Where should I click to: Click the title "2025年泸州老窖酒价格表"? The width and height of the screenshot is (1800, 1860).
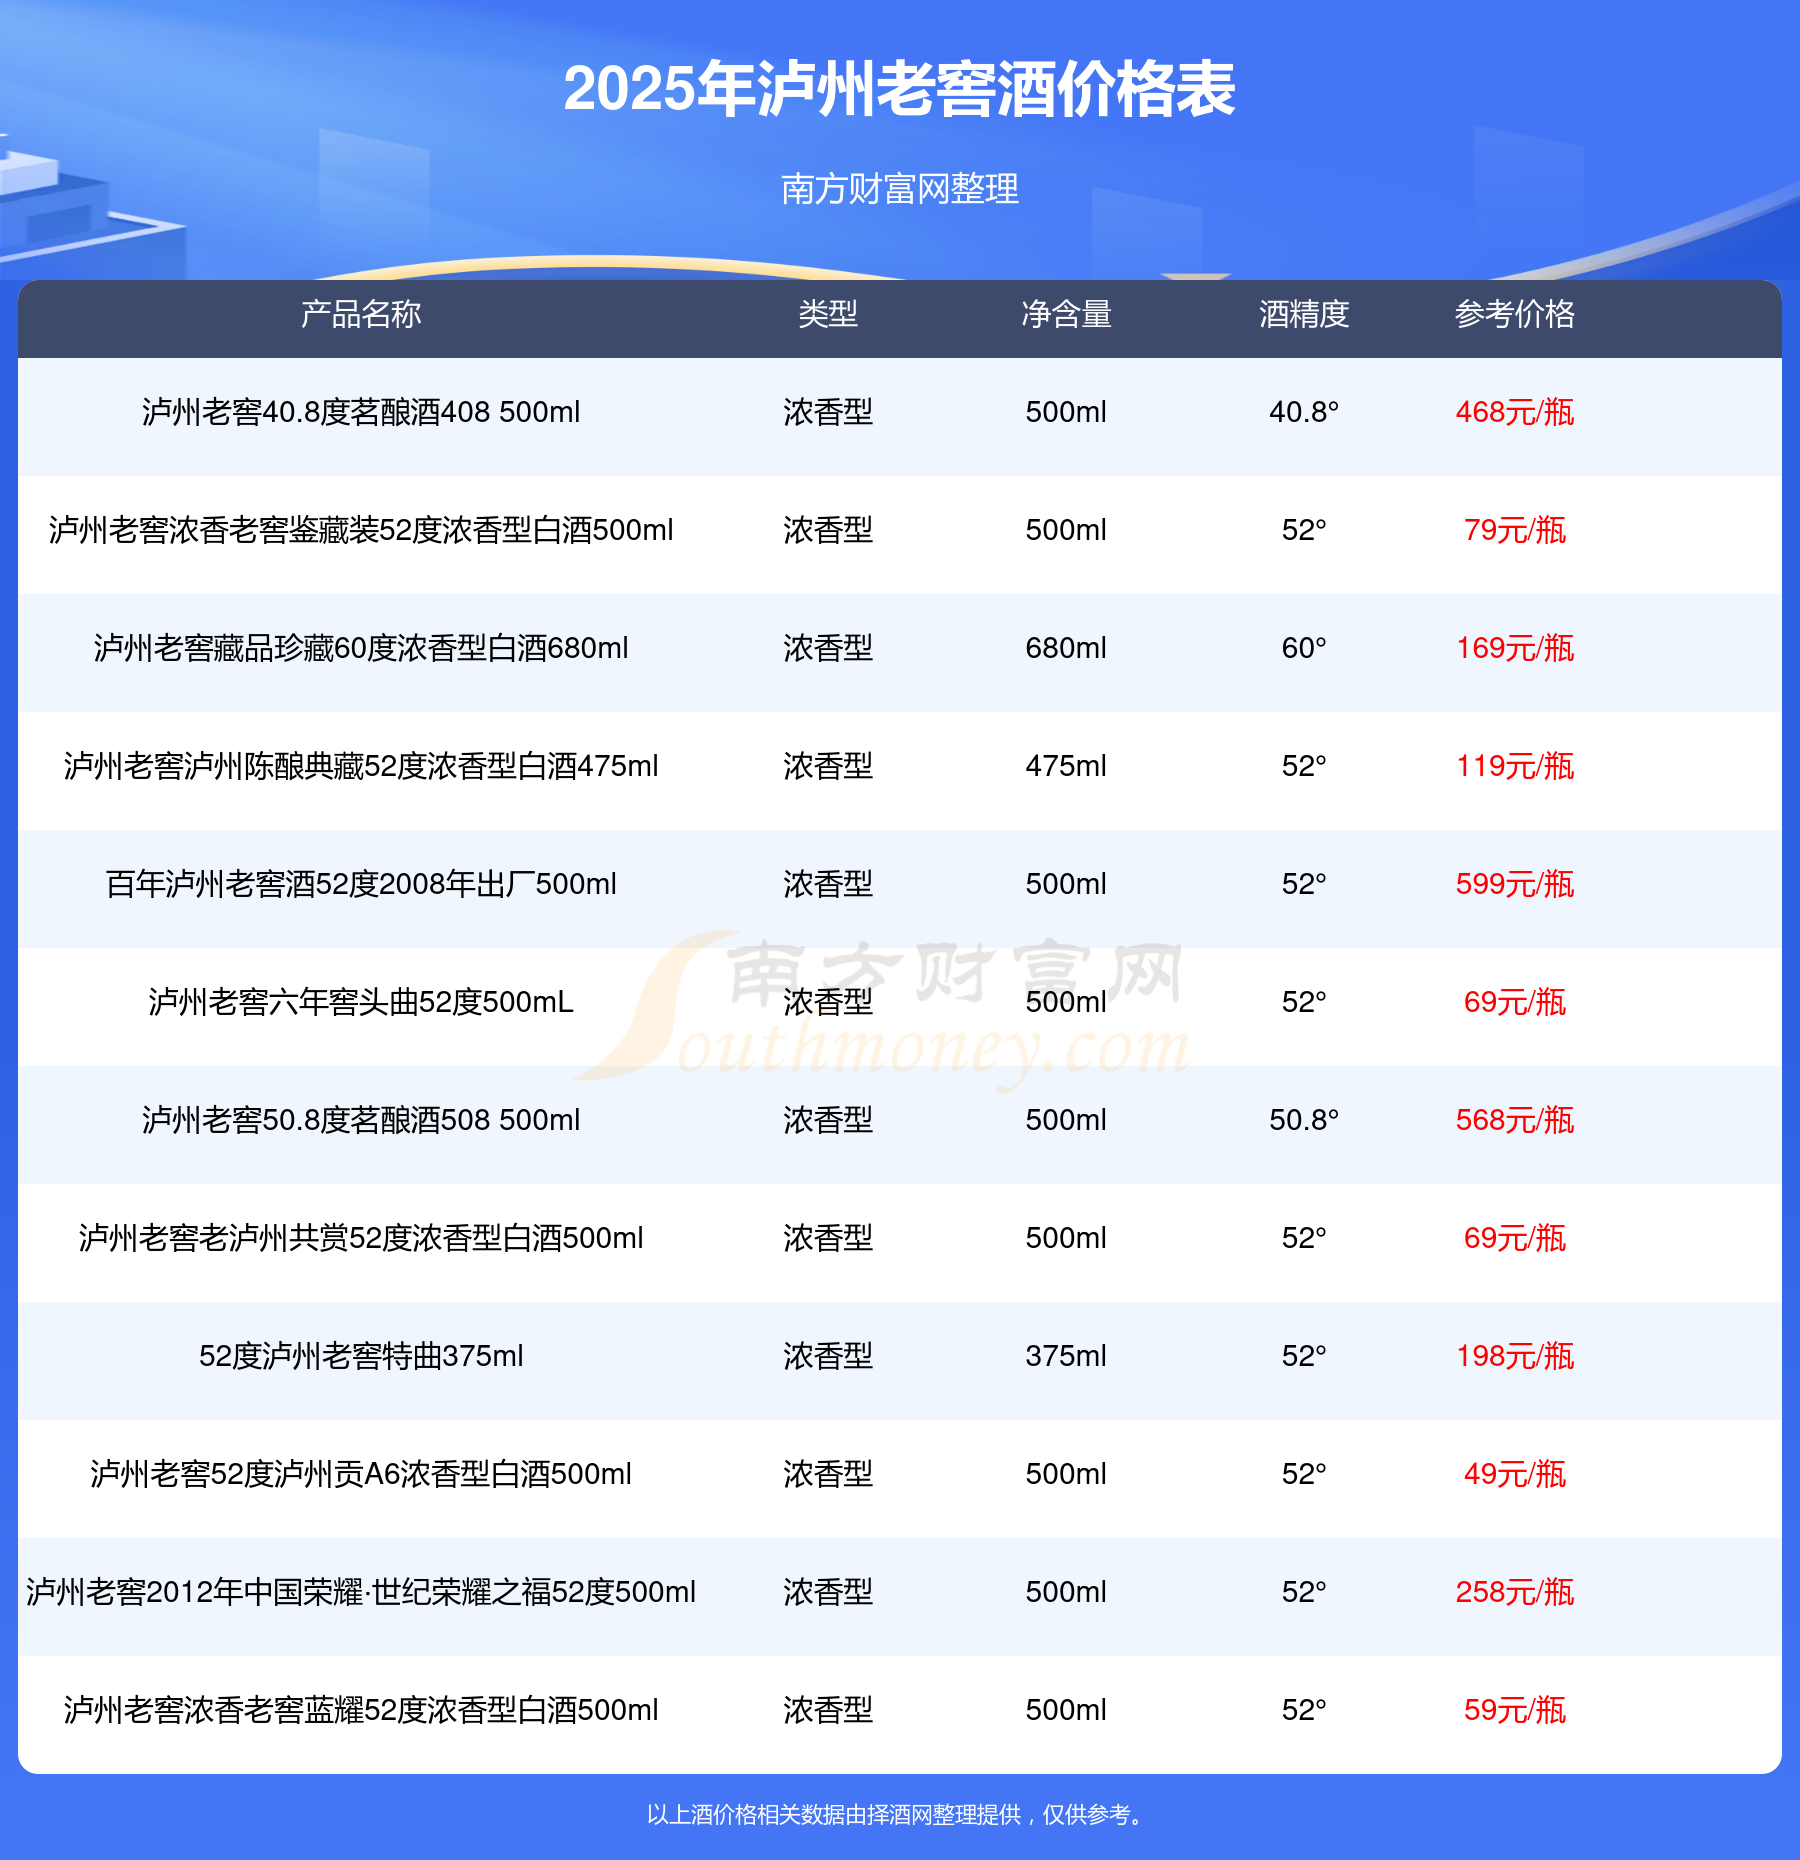[x=900, y=89]
